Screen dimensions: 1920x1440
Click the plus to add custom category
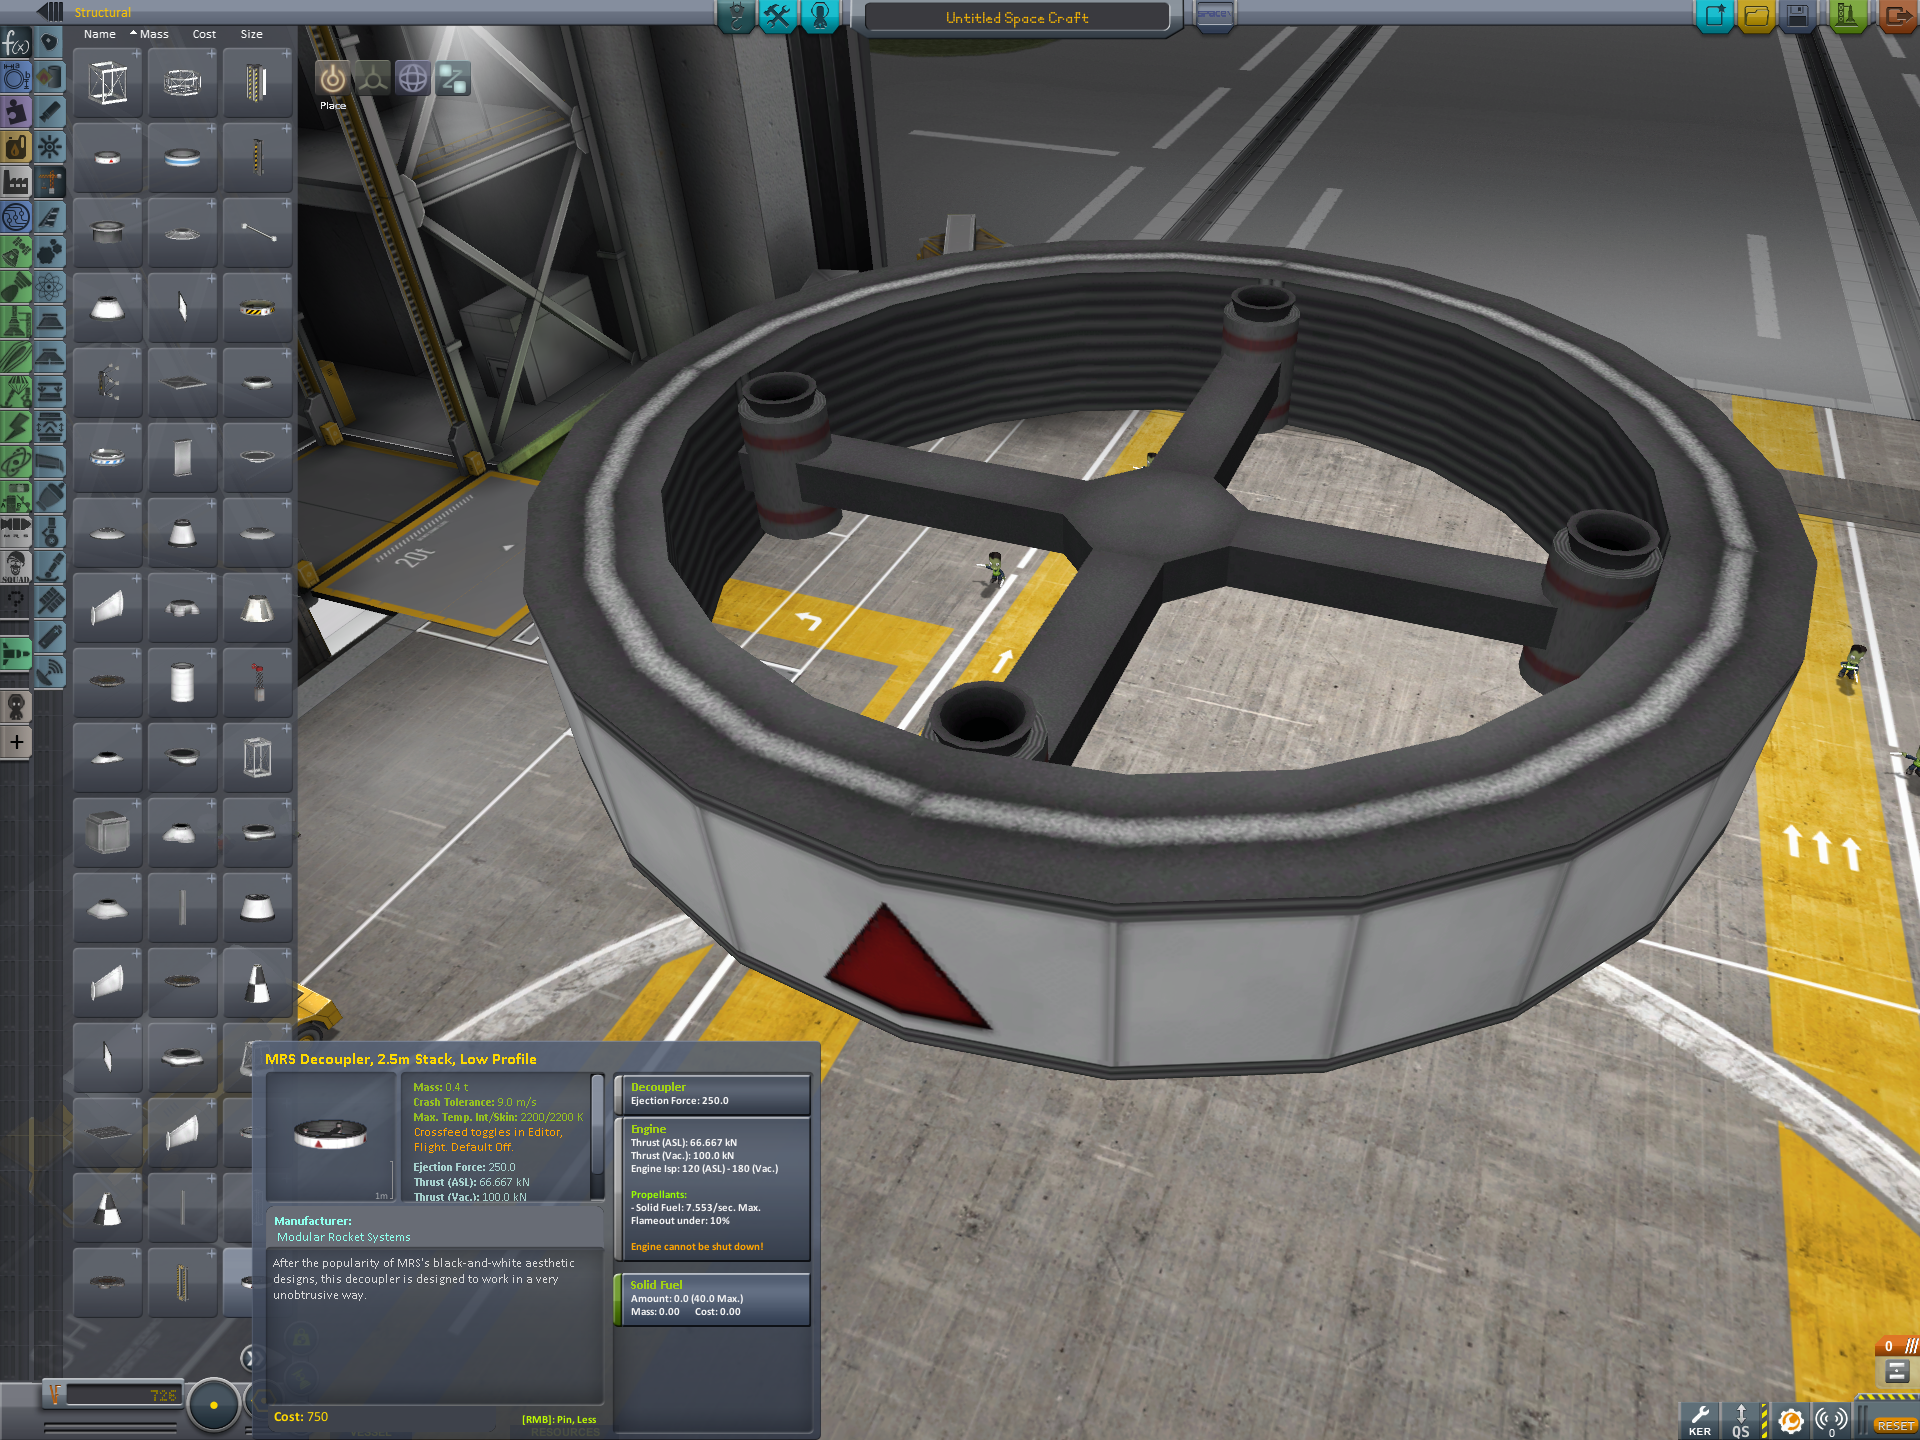click(x=16, y=742)
